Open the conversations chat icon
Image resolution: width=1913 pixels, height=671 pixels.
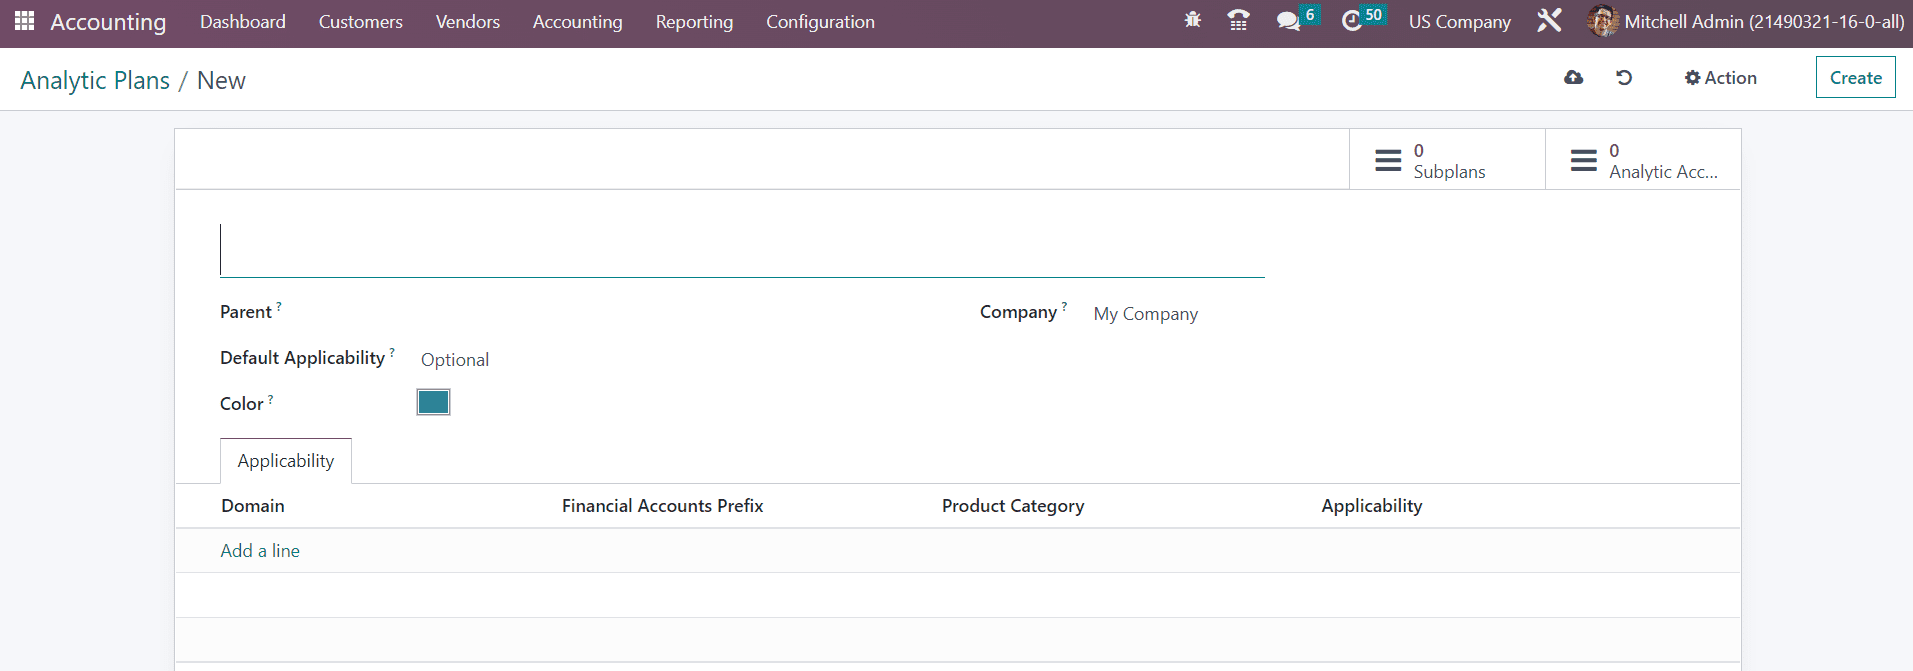click(1289, 21)
